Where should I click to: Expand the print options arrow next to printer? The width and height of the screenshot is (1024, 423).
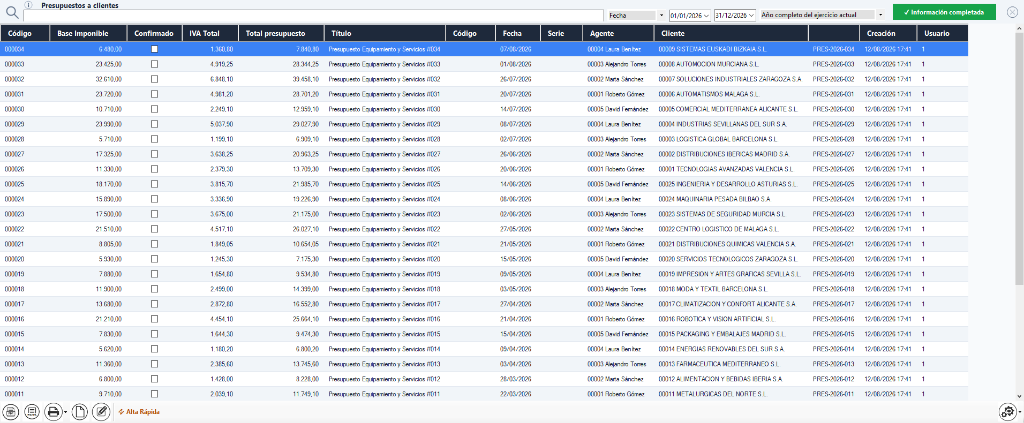coord(65,412)
